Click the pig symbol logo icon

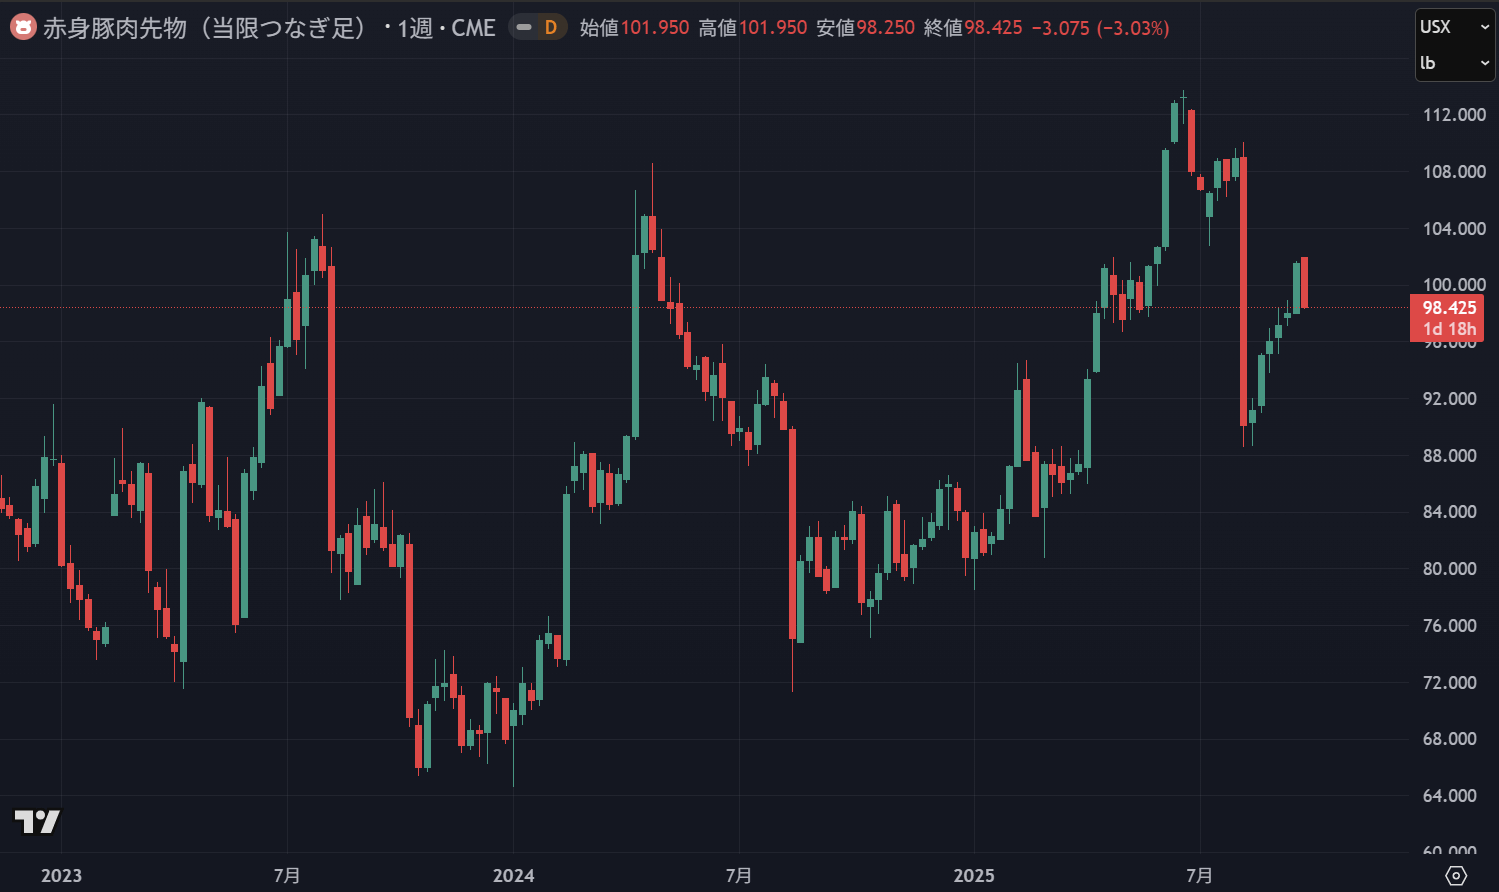click(22, 27)
